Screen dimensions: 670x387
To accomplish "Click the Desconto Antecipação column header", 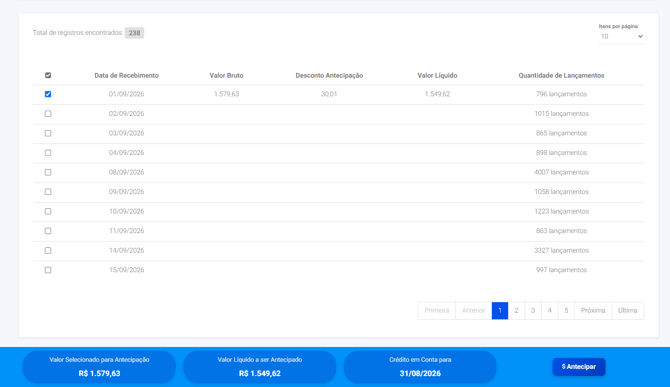I will pos(329,76).
